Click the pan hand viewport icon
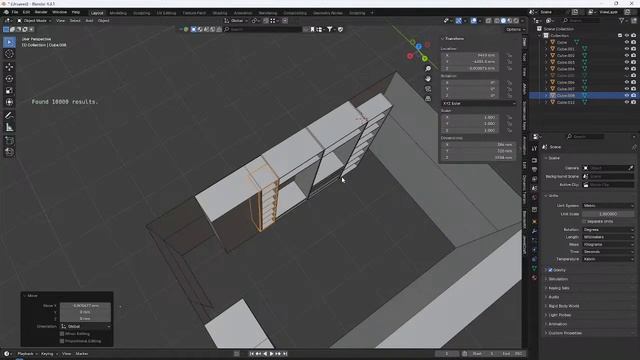640x360 pixels. (428, 78)
